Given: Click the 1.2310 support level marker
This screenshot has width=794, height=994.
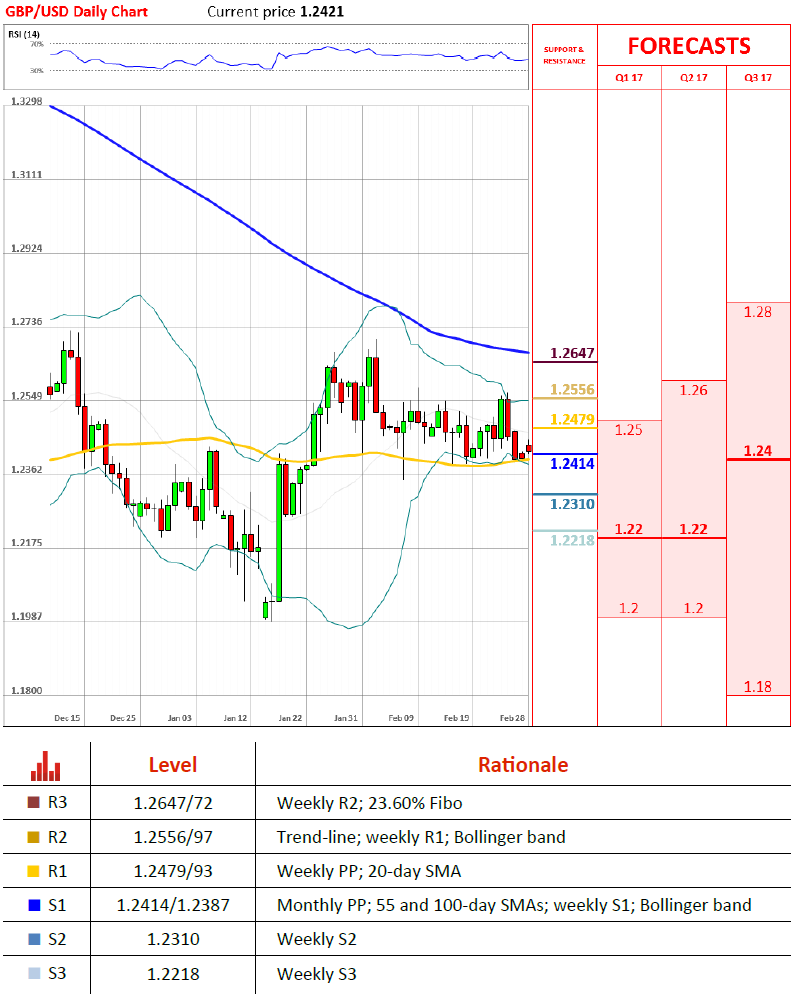Looking at the screenshot, I should (x=572, y=504).
